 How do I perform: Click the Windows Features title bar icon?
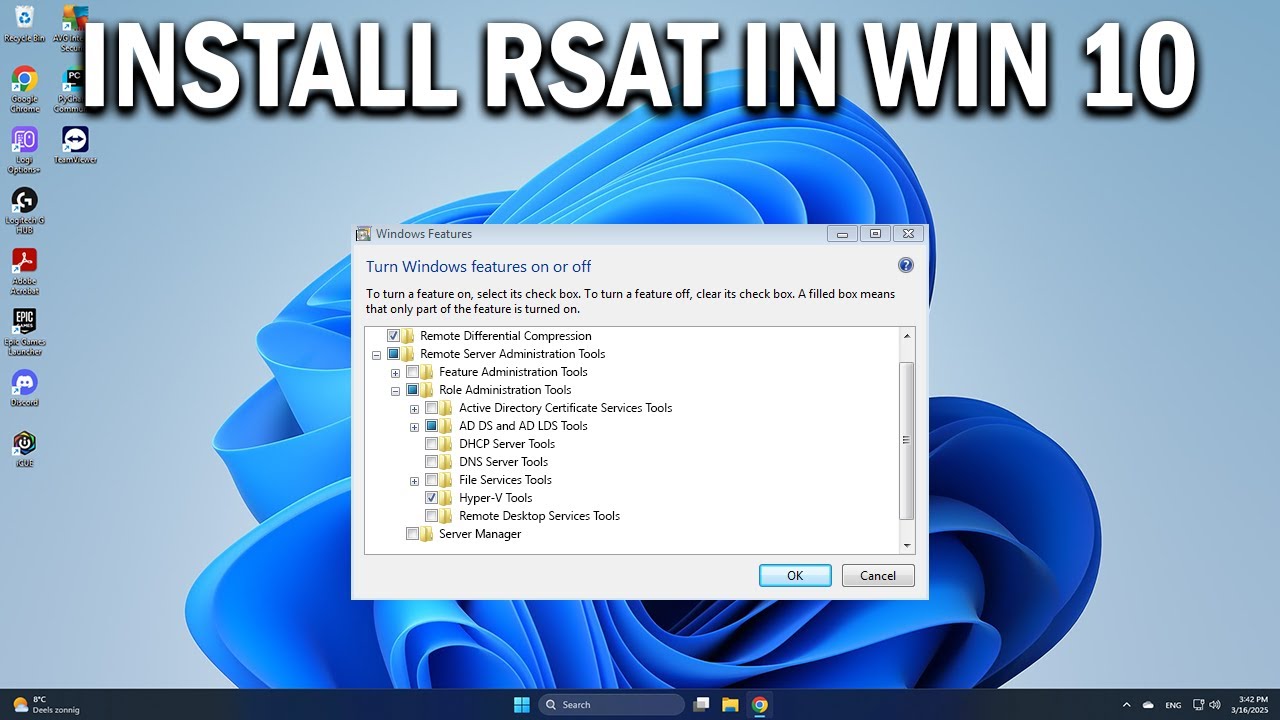pos(364,234)
